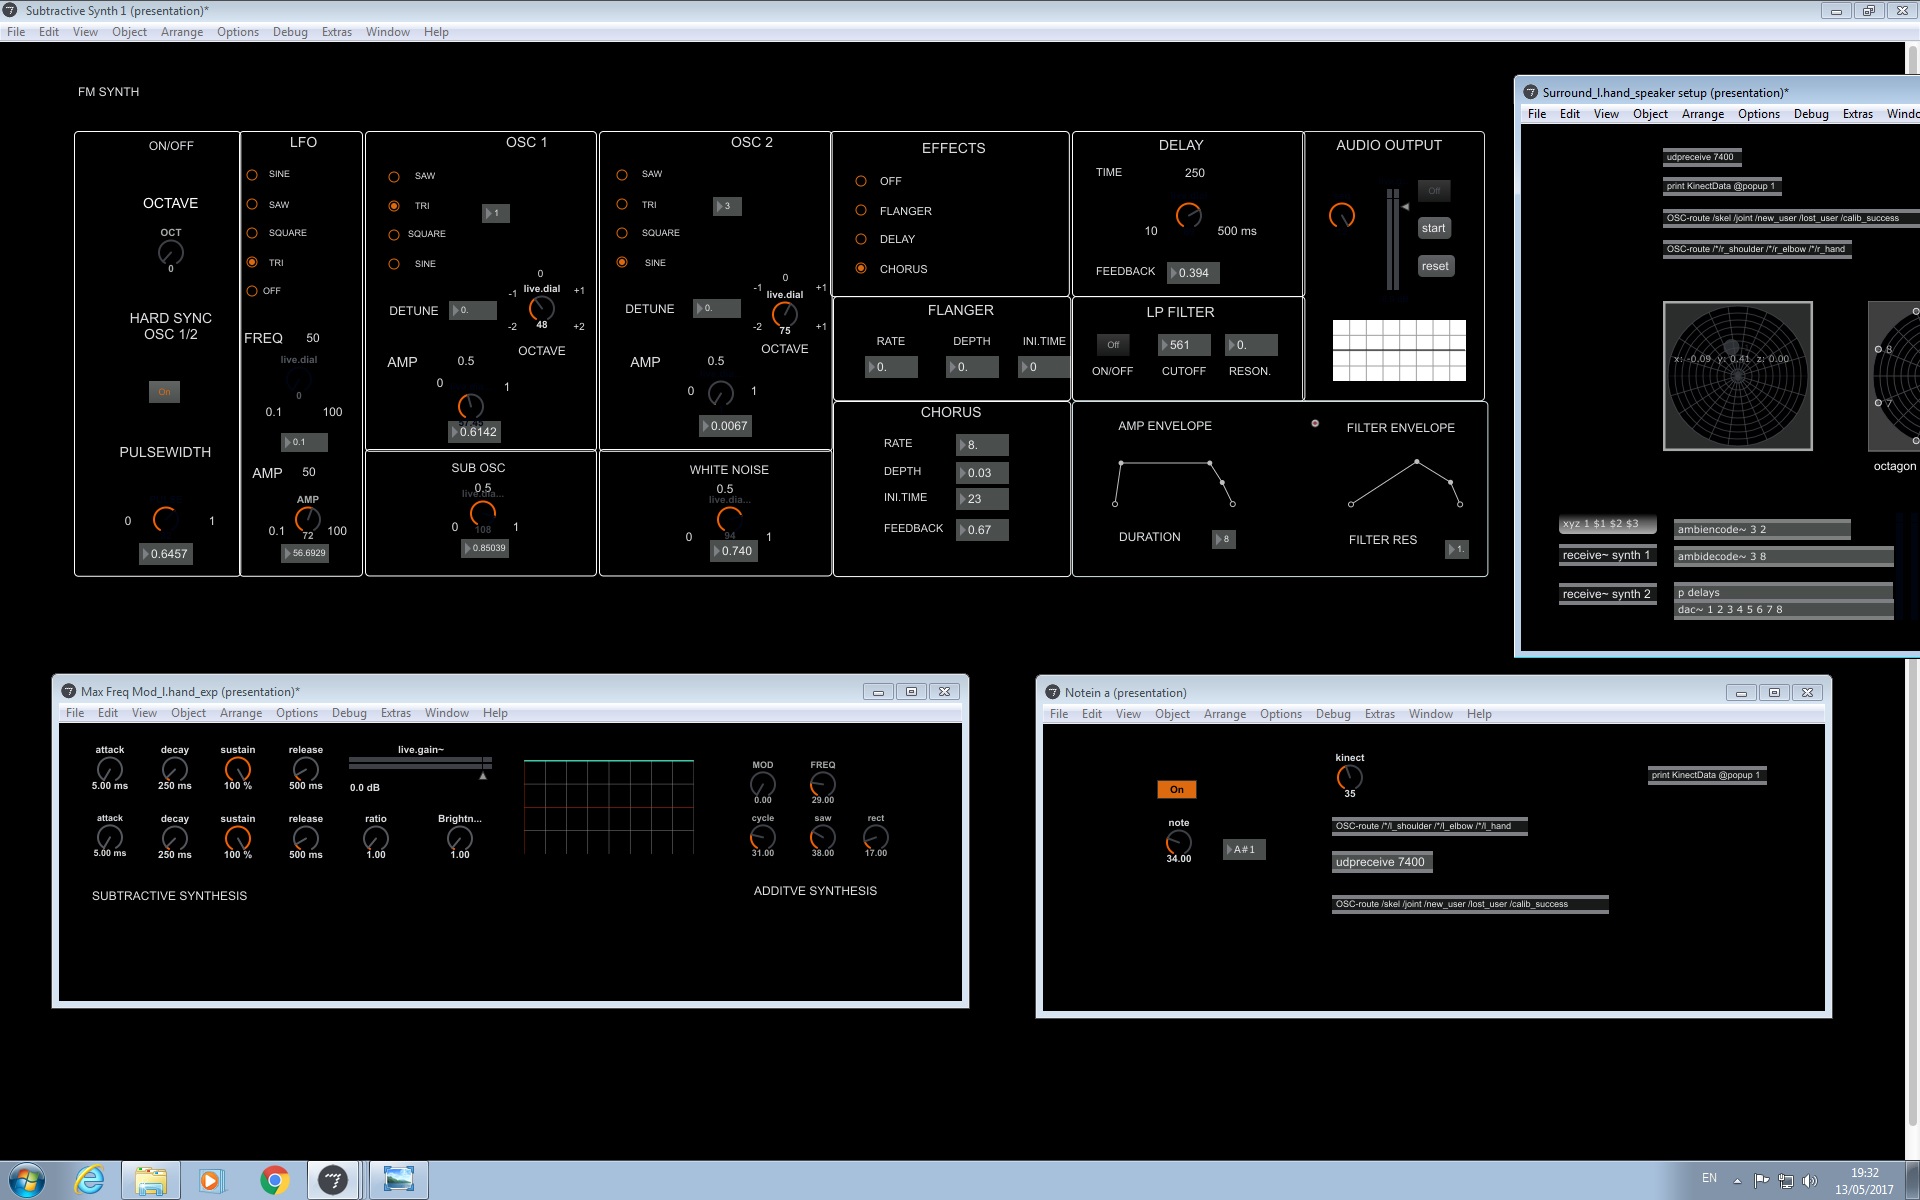Open Max application from Windows taskbar
Viewport: 1920px width, 1200px height.
click(x=333, y=1180)
